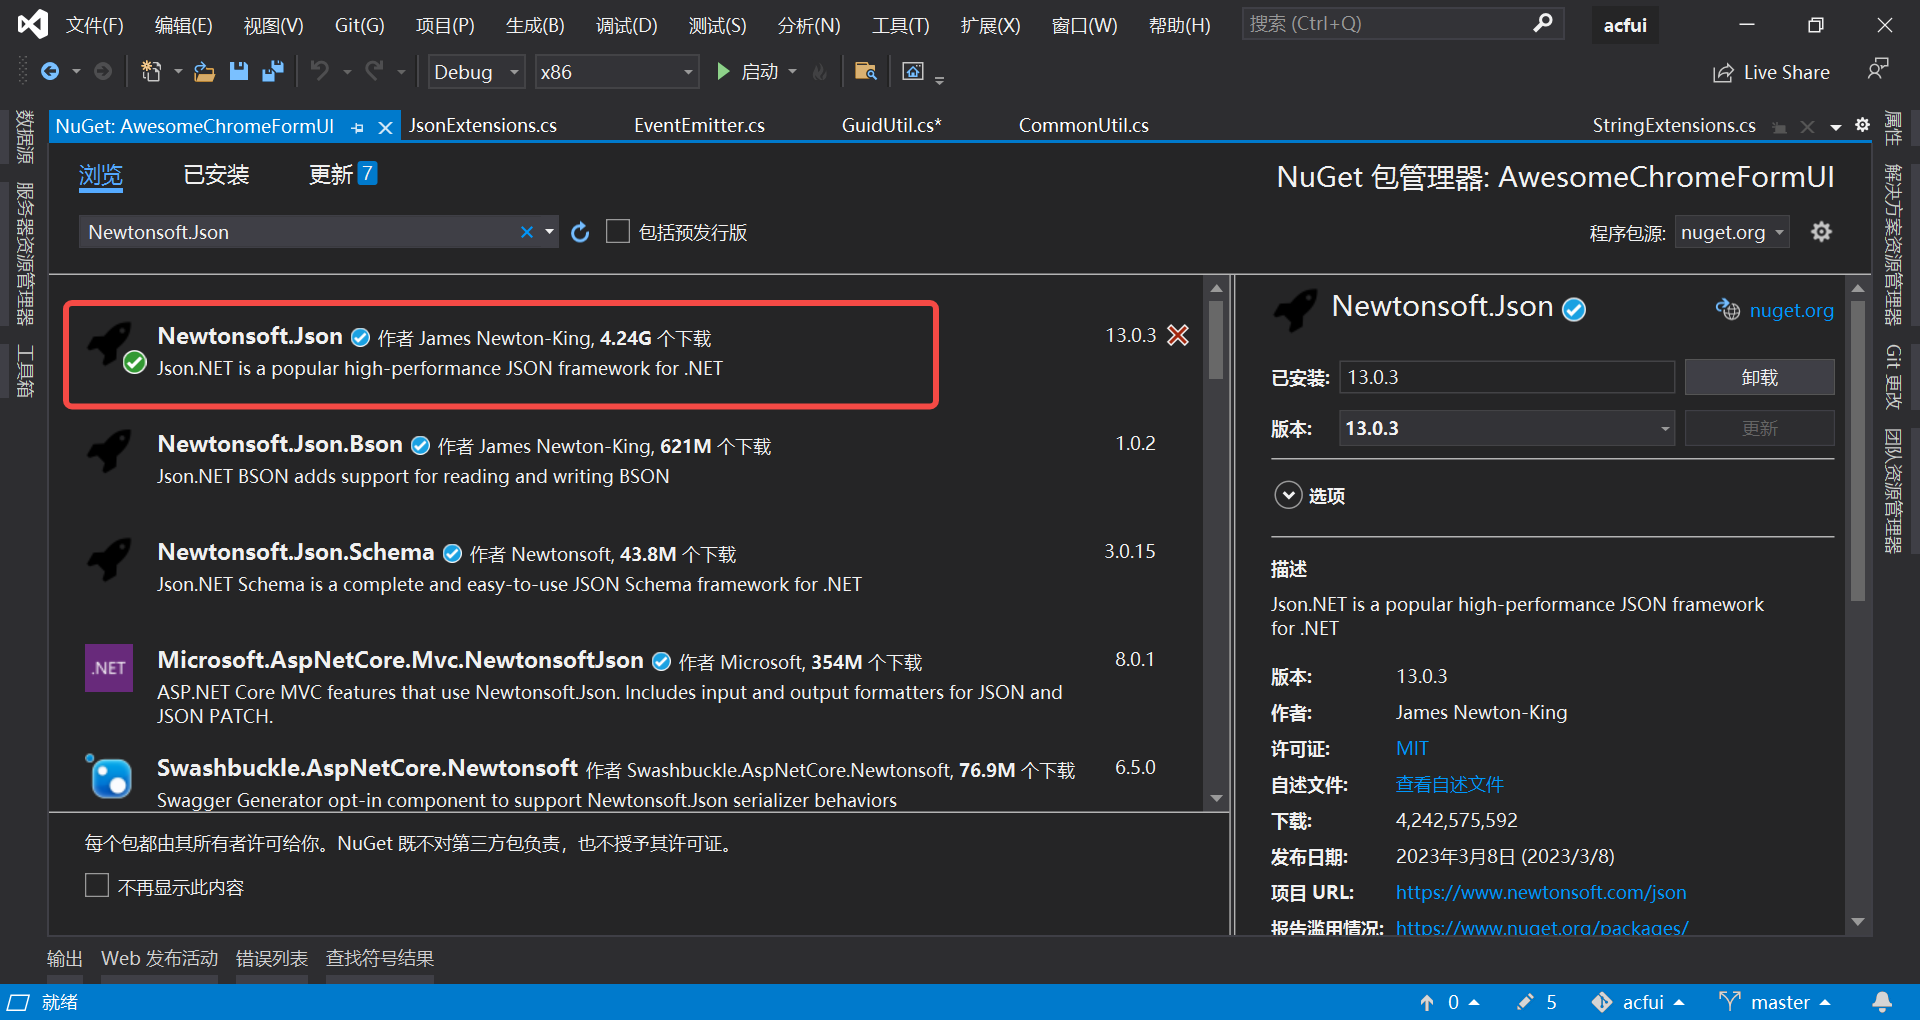Click the Live Share icon

pos(1722,73)
